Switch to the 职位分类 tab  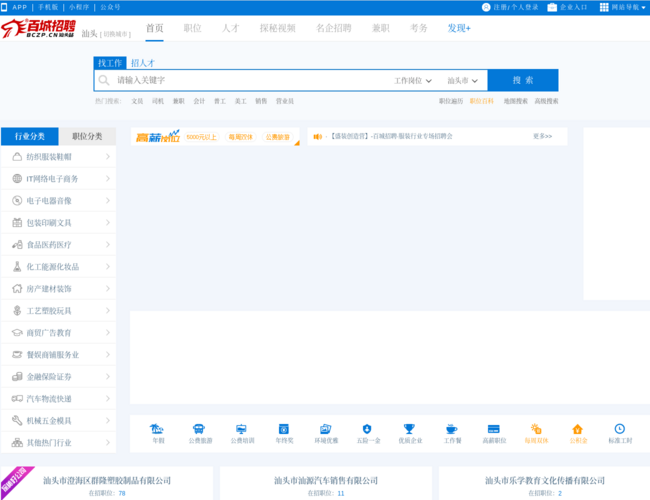(x=87, y=136)
